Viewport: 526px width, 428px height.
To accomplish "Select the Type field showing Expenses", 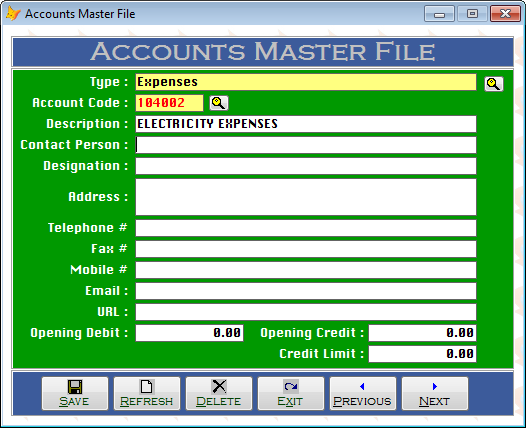I will pyautogui.click(x=306, y=82).
